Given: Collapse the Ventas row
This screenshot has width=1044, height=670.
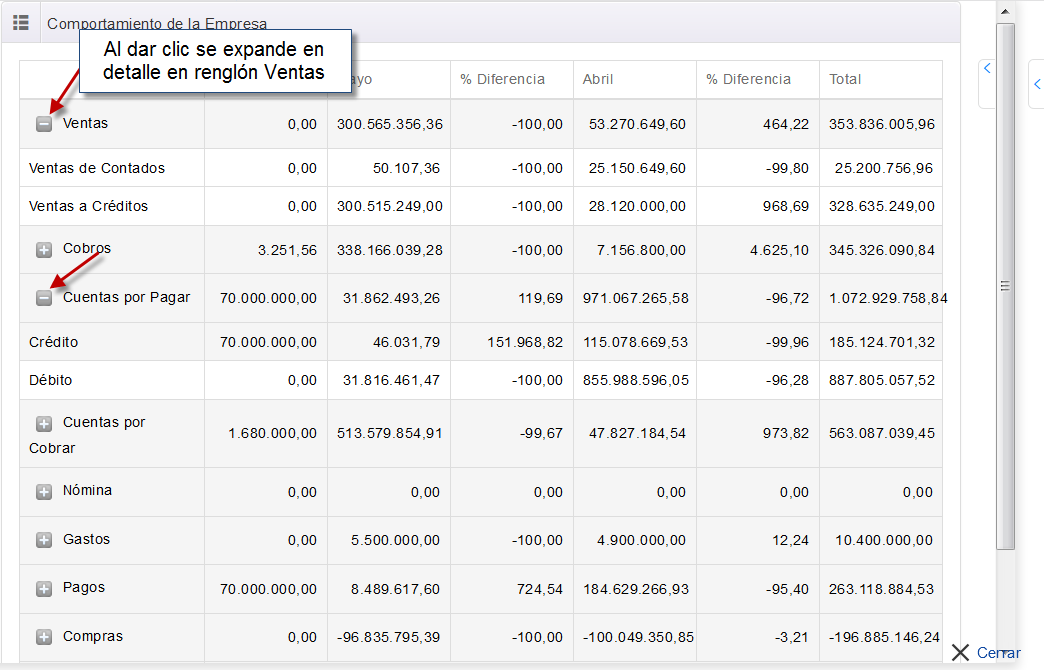Looking at the screenshot, I should pos(44,124).
